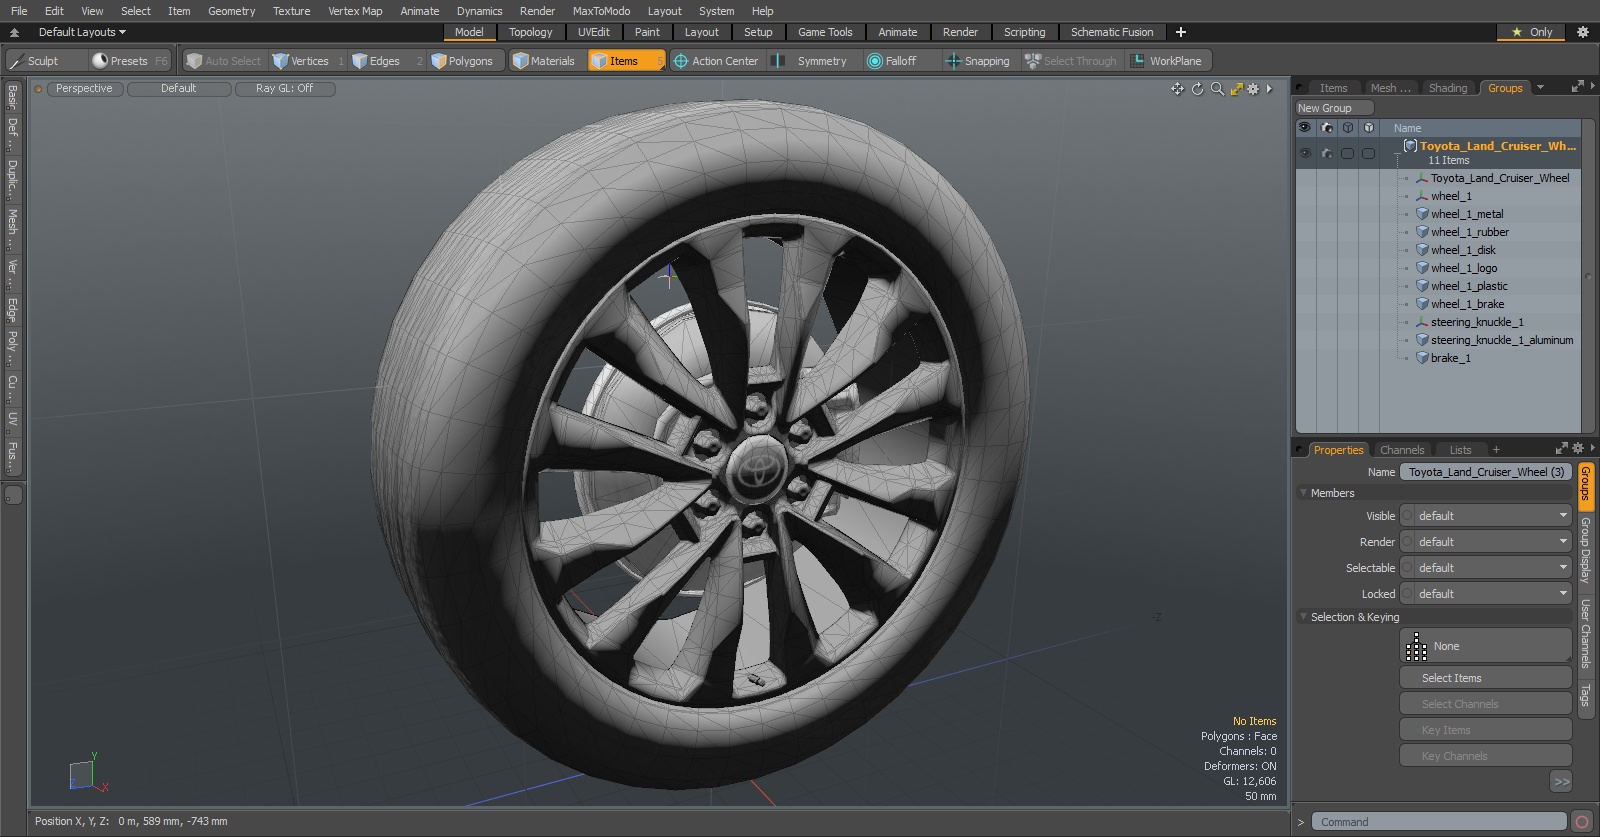Click record button beside Command field
This screenshot has width=1600, height=837.
pyautogui.click(x=1582, y=822)
